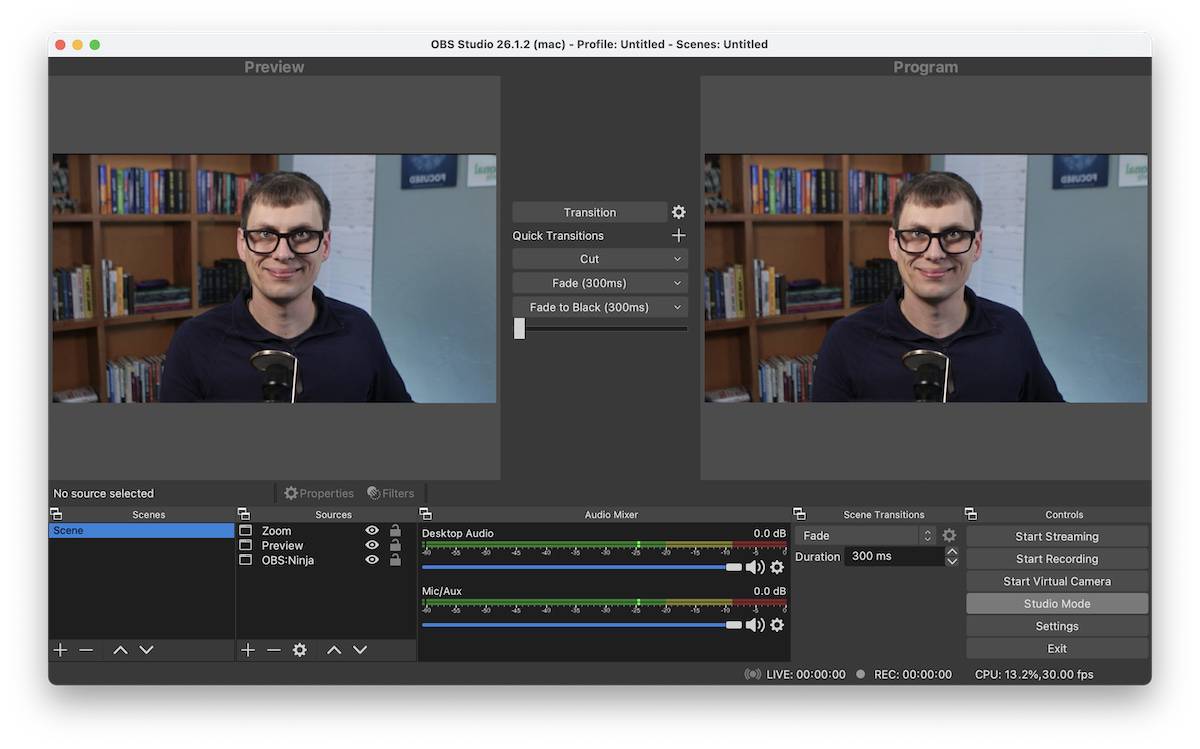Add a new scene with the plus icon
The image size is (1200, 749).
point(60,650)
